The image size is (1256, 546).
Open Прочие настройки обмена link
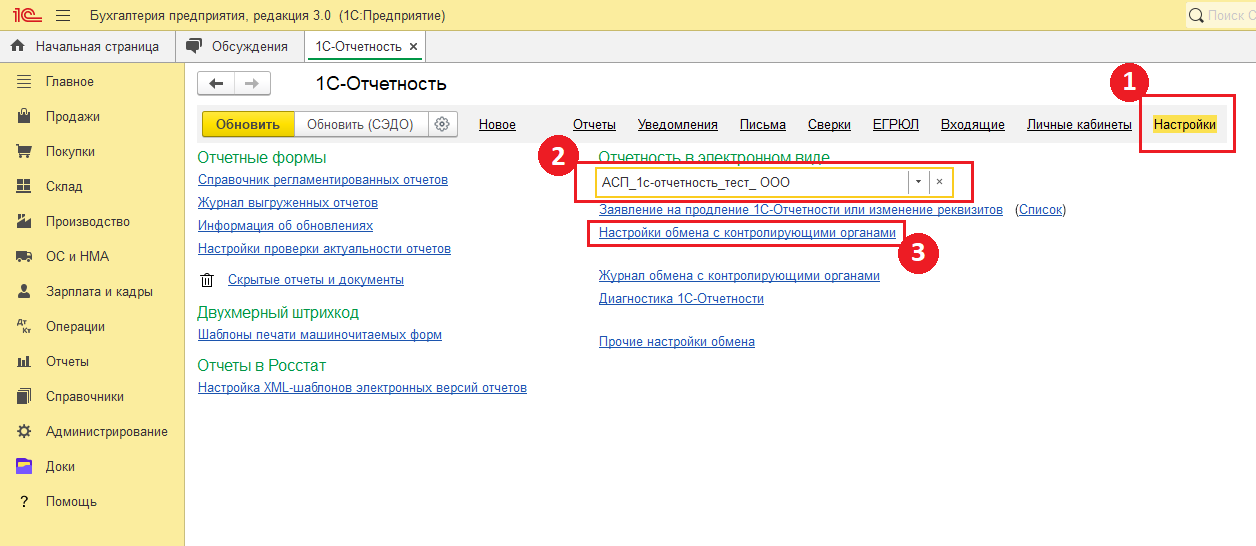(x=677, y=342)
